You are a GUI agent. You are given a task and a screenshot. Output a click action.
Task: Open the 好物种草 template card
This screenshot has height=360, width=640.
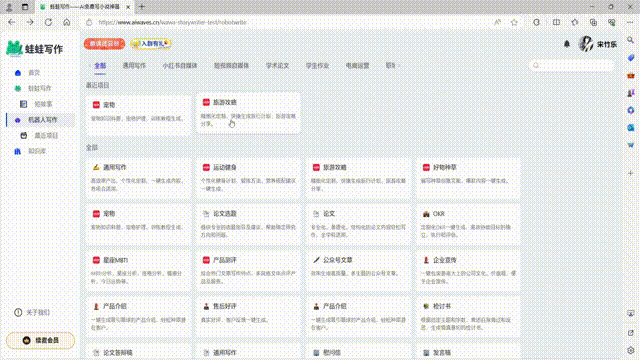(x=468, y=178)
